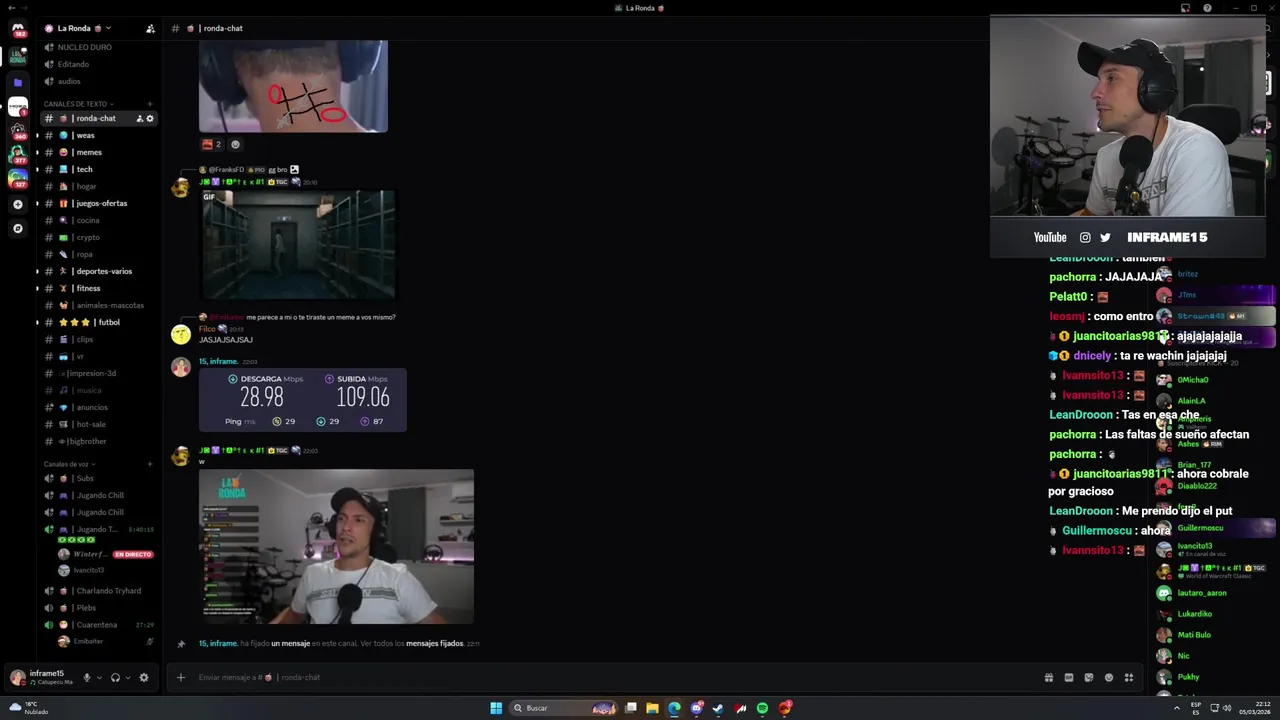Select the weas text channel
This screenshot has height=720, width=1280.
(x=98, y=135)
